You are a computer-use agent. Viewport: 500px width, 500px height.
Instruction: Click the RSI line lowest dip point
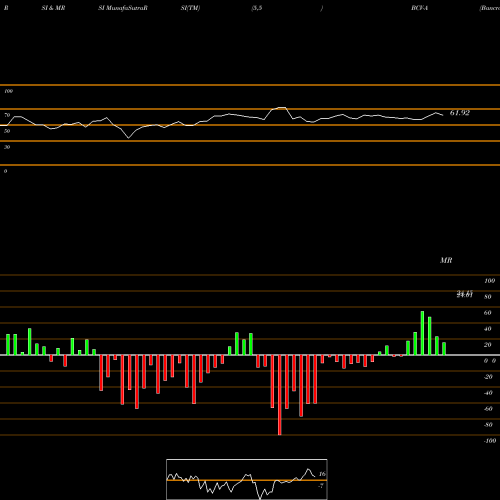(129, 137)
